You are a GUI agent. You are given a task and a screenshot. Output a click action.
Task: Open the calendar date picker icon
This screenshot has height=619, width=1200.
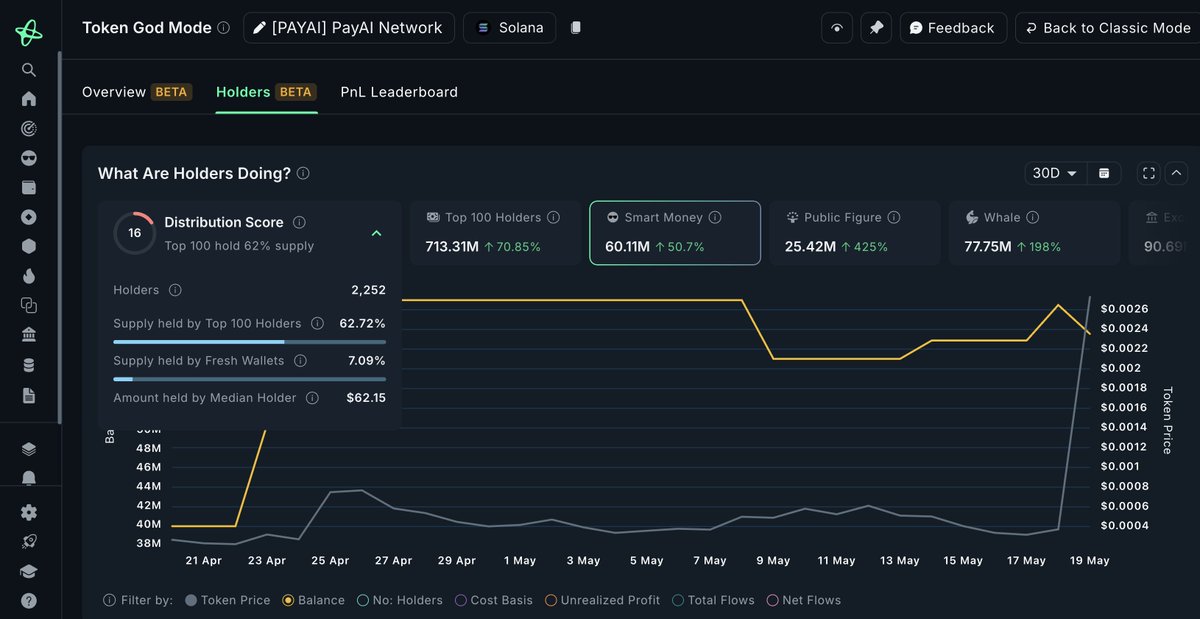click(x=1104, y=173)
